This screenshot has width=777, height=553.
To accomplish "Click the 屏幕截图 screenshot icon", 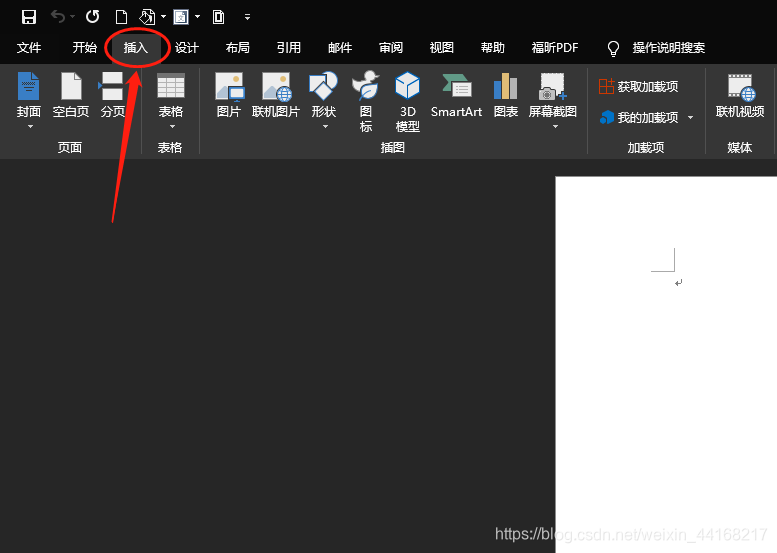I will point(553,87).
